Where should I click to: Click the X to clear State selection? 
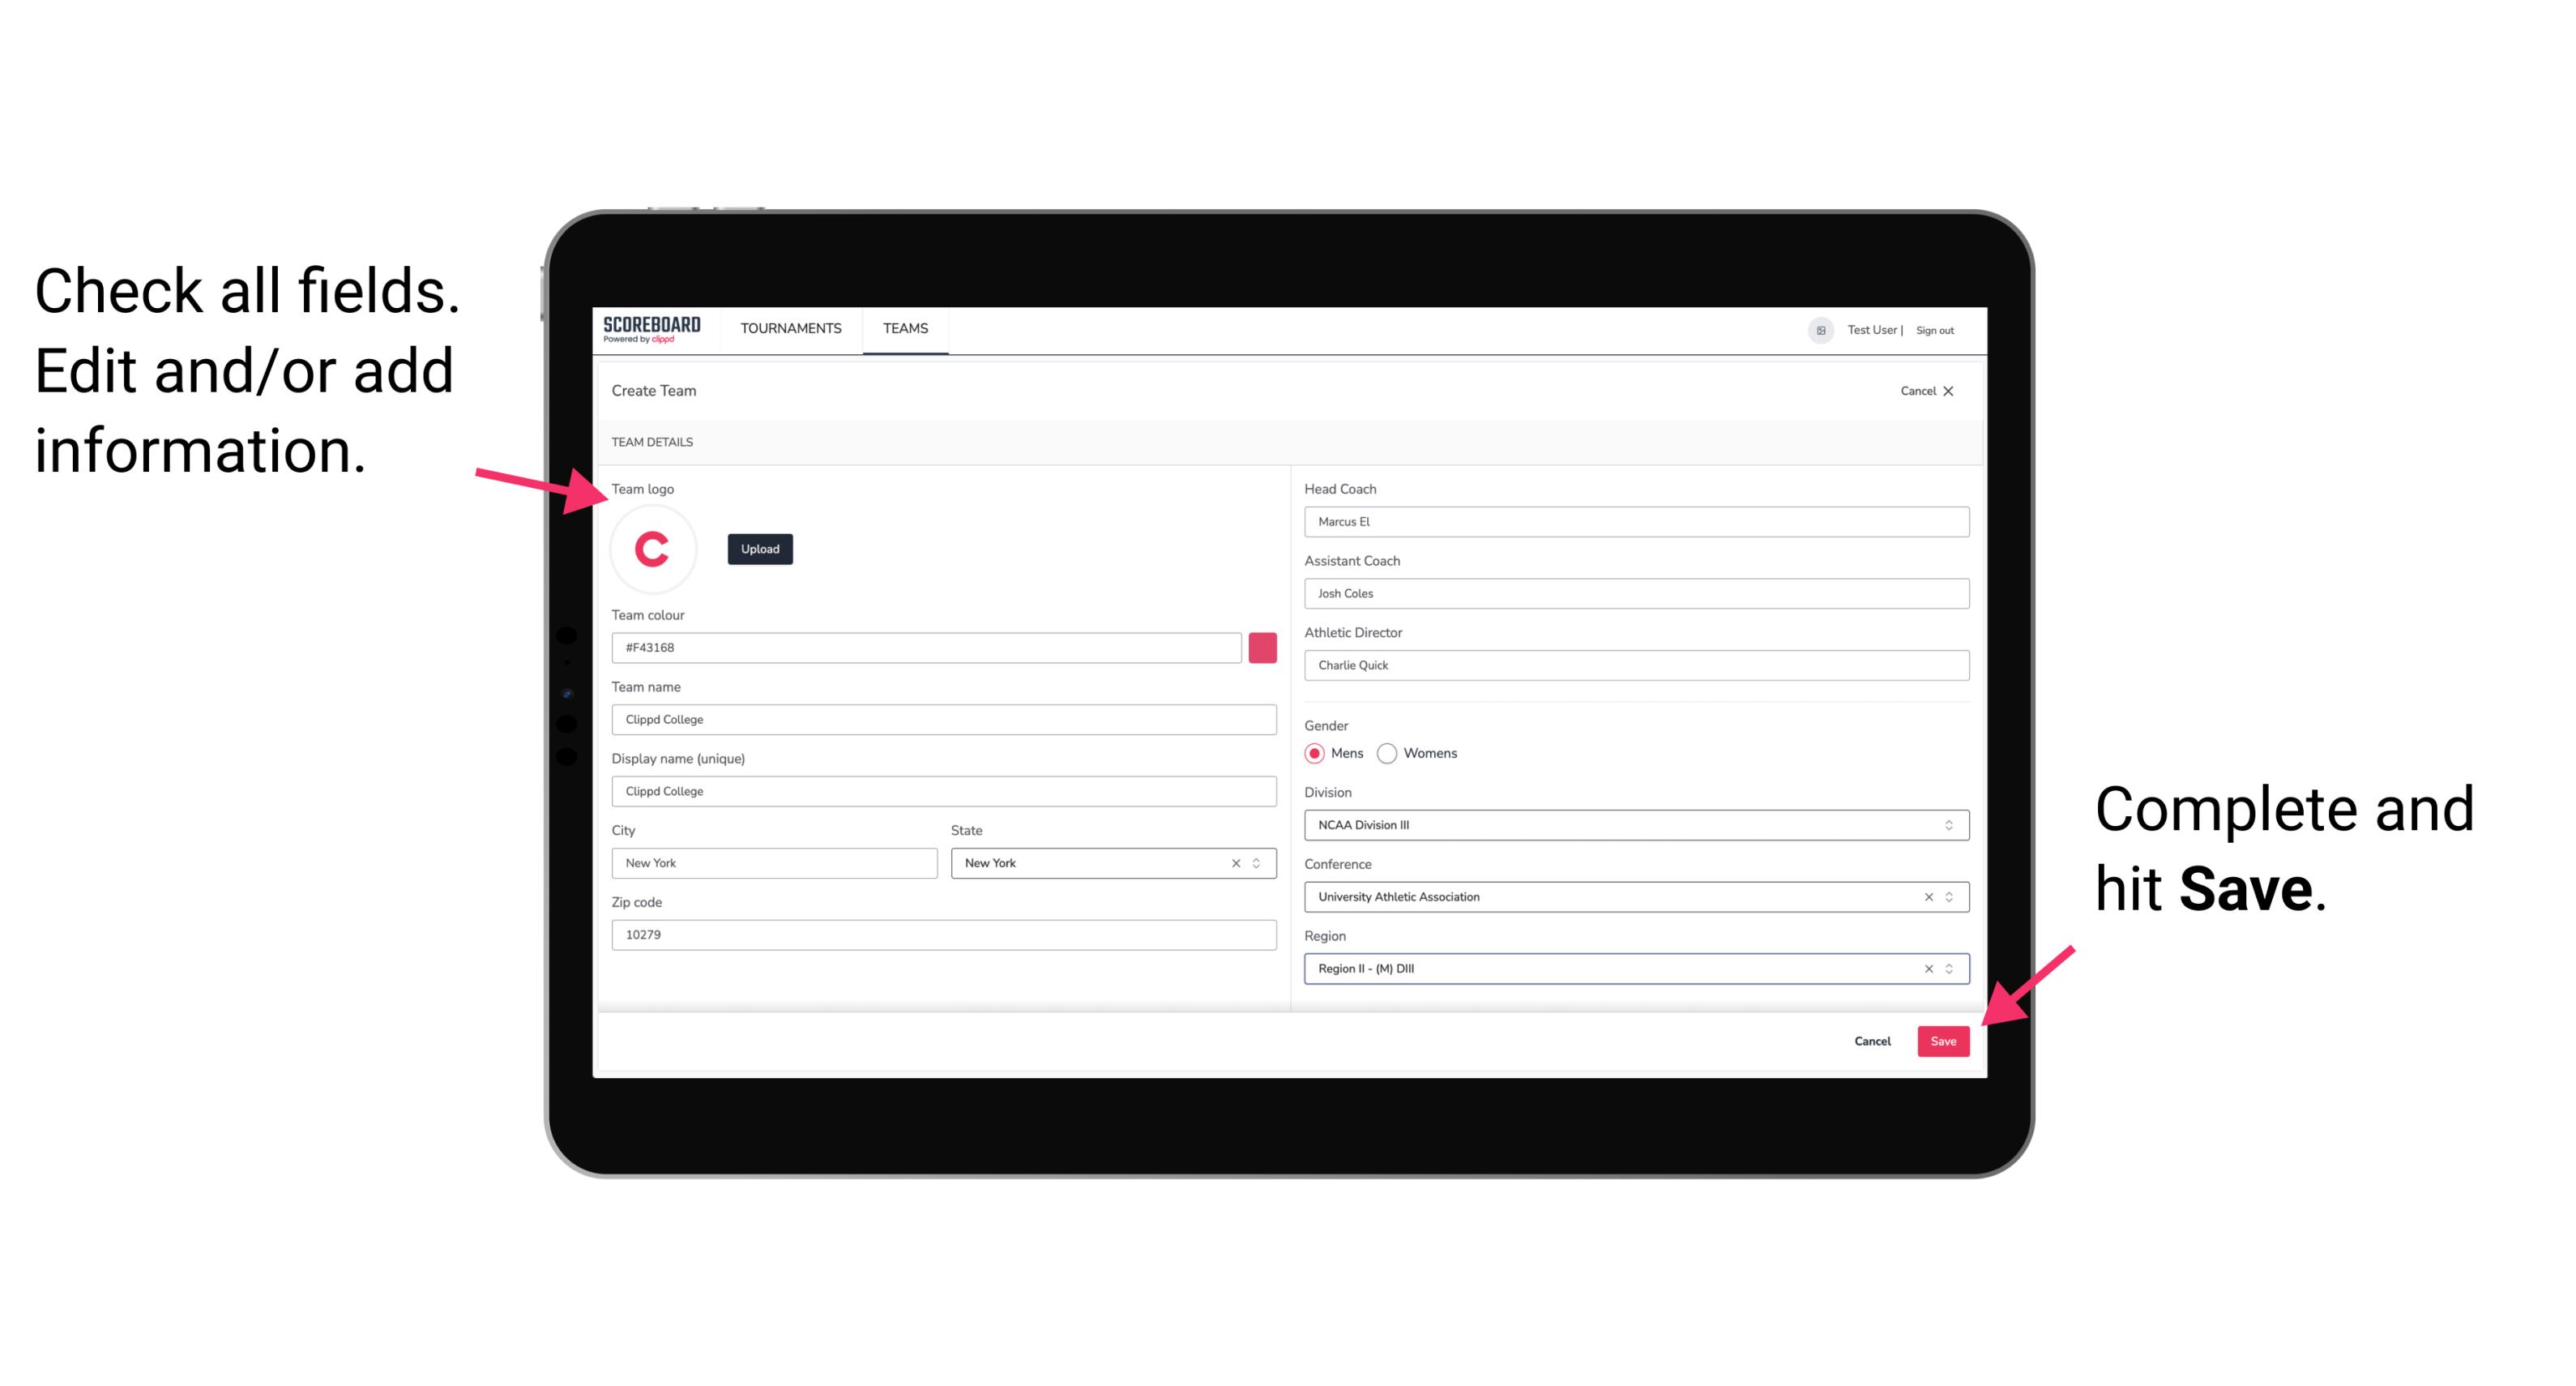click(x=1238, y=862)
